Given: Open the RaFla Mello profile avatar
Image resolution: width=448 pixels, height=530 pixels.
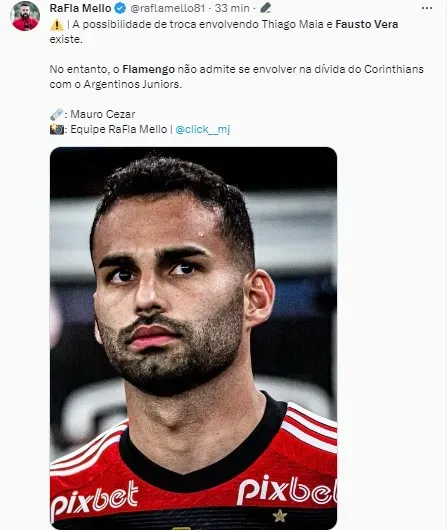Looking at the screenshot, I should tap(25, 16).
